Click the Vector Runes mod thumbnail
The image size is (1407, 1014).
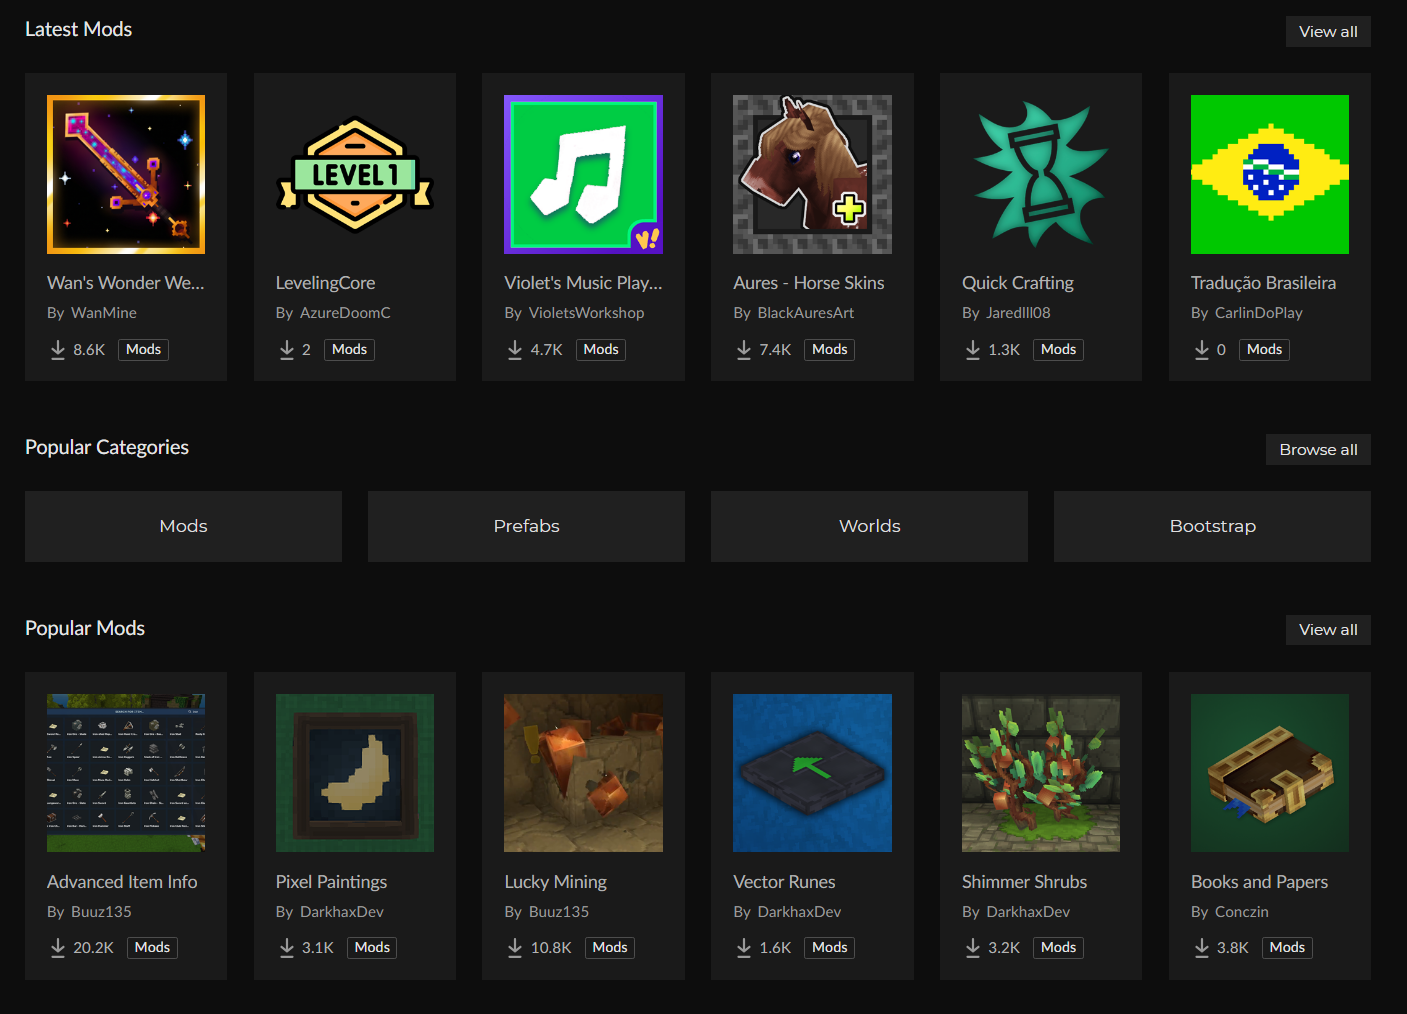coord(812,772)
